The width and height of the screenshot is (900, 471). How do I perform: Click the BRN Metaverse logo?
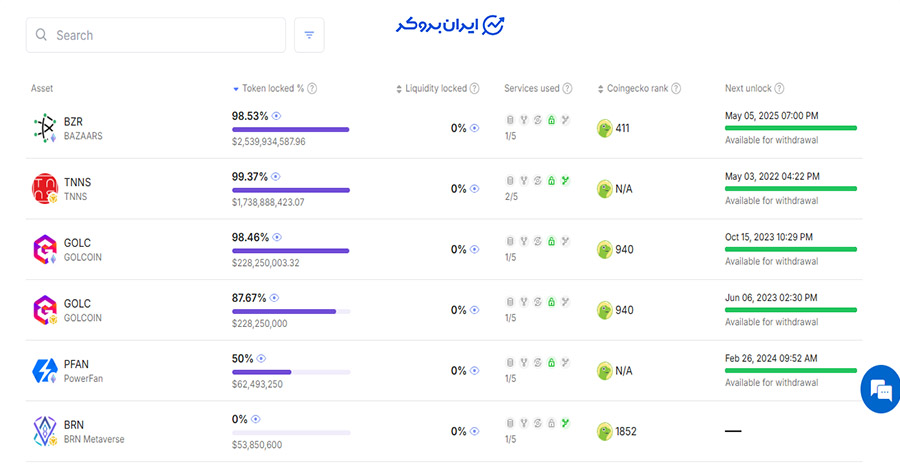[45, 431]
